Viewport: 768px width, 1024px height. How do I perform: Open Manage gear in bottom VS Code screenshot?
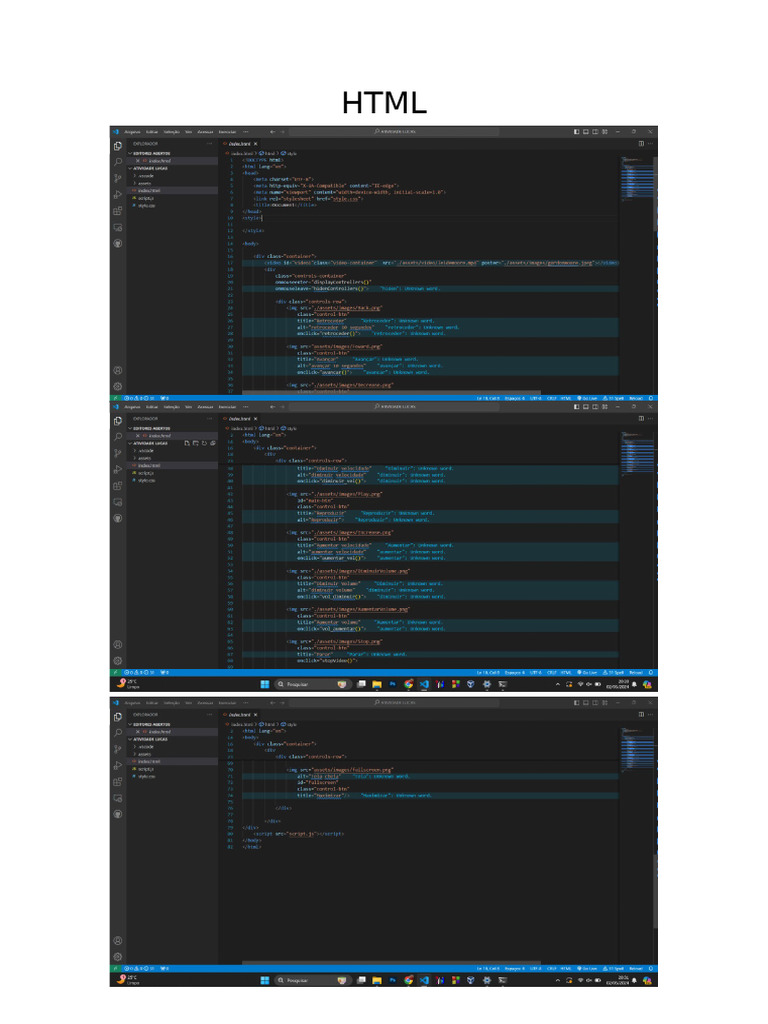coord(118,957)
